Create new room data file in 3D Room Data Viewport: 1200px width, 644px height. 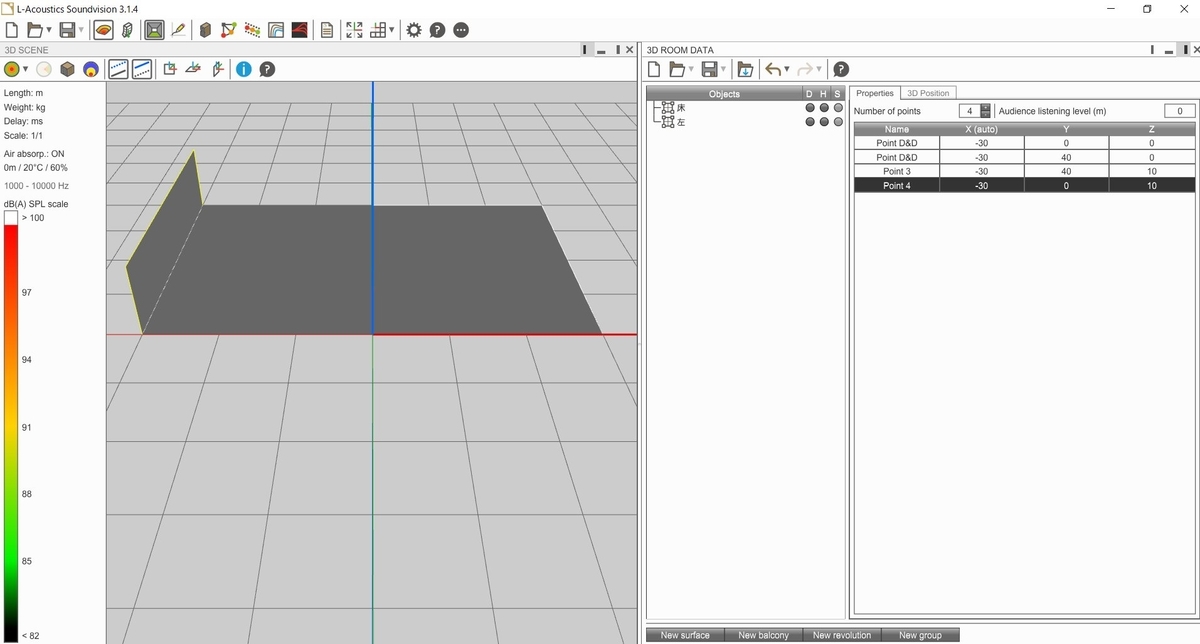[x=654, y=69]
